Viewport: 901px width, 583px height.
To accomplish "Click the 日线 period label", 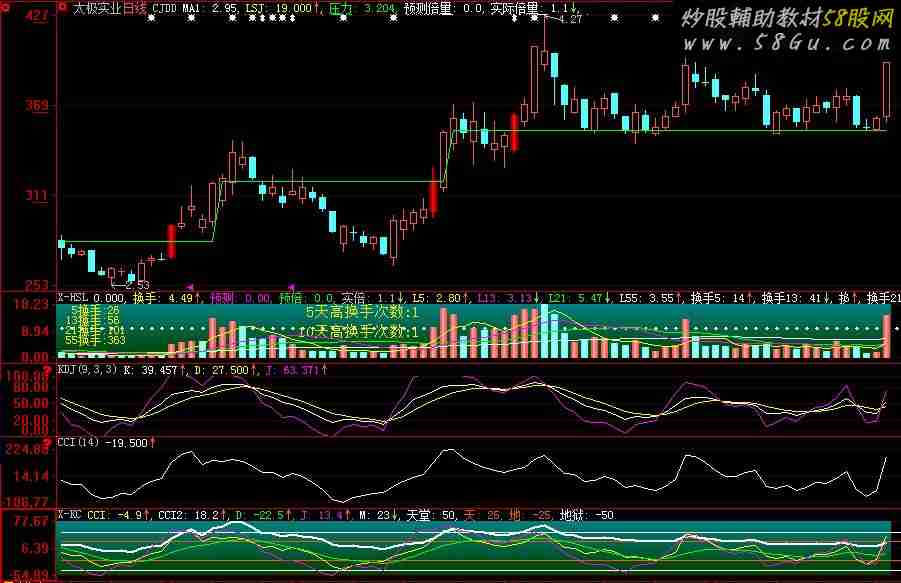I will (x=135, y=9).
